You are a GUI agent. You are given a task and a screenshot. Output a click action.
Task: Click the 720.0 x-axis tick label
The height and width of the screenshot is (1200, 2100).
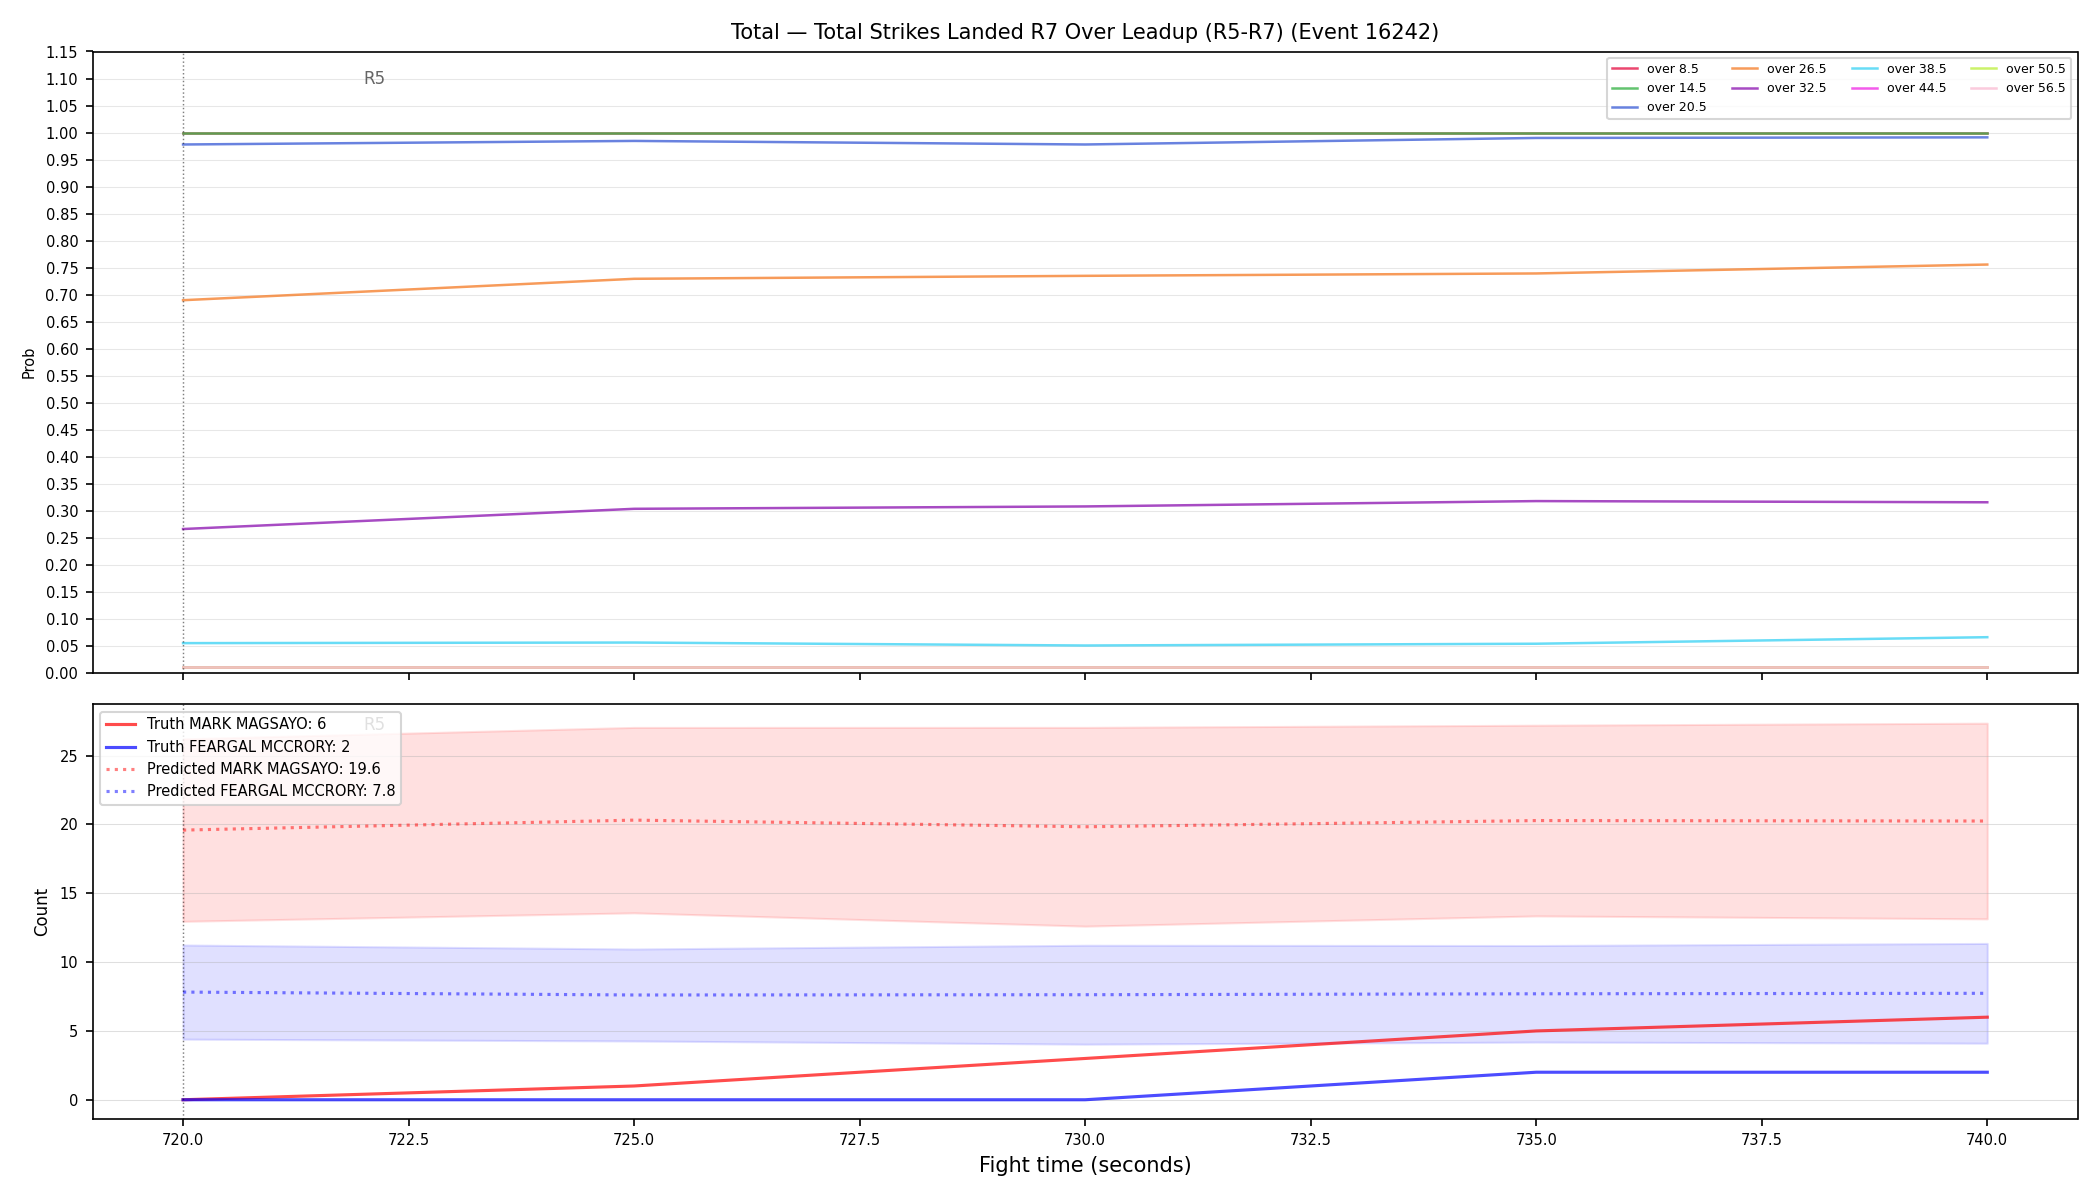182,1139
